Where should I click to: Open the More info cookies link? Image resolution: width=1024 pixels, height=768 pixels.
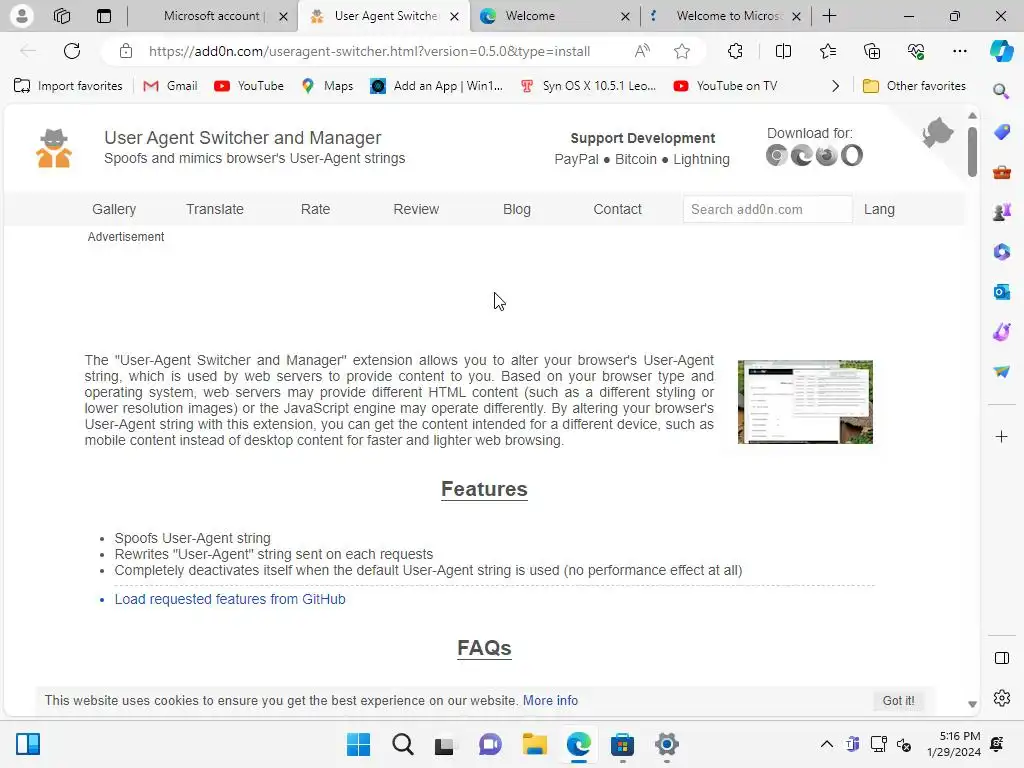pyautogui.click(x=551, y=700)
